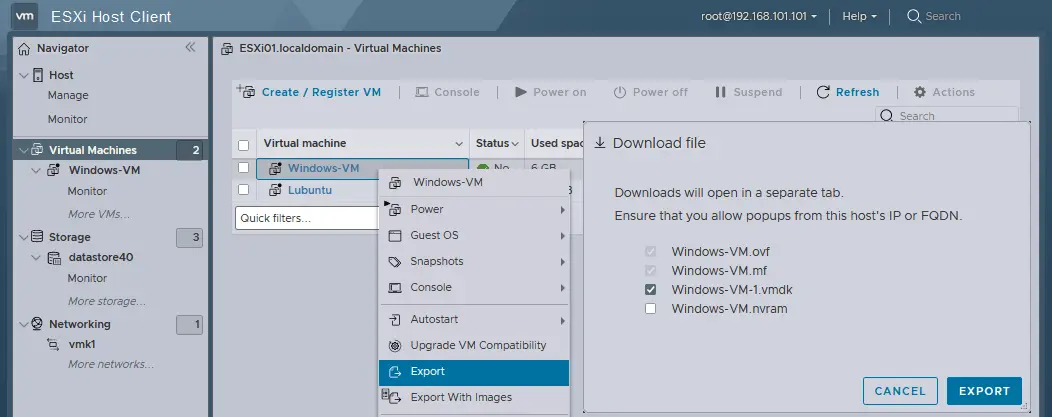
Task: Click the Download file dialog resize handle
Action: (x=1024, y=406)
